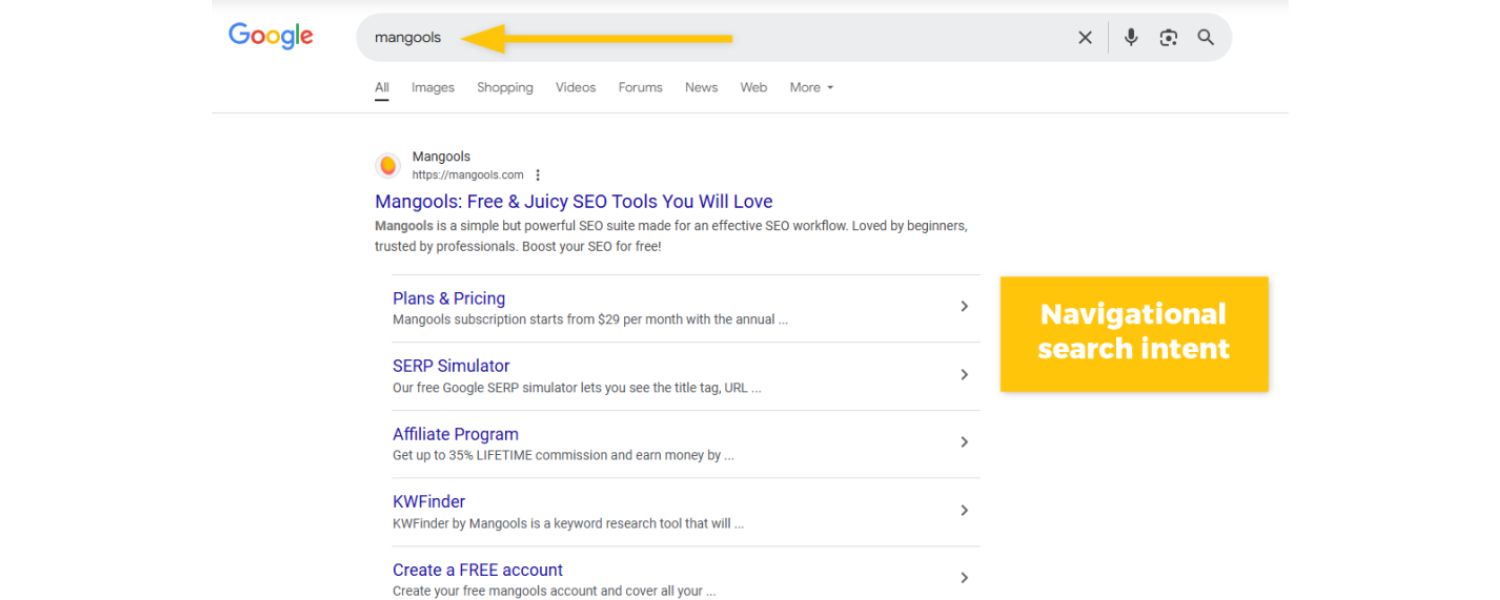
Task: Open the three-dot menu beside mangools.com
Action: point(538,174)
